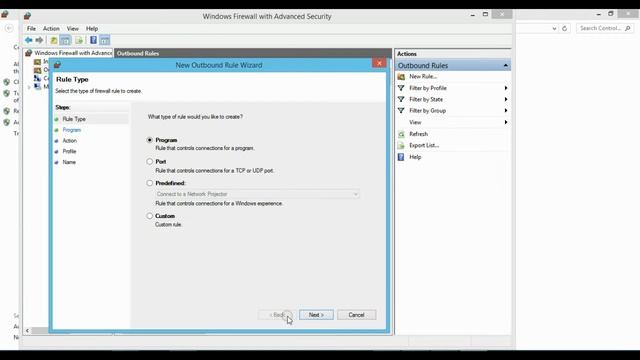Click the Refresh icon in Actions pane

click(x=401, y=134)
